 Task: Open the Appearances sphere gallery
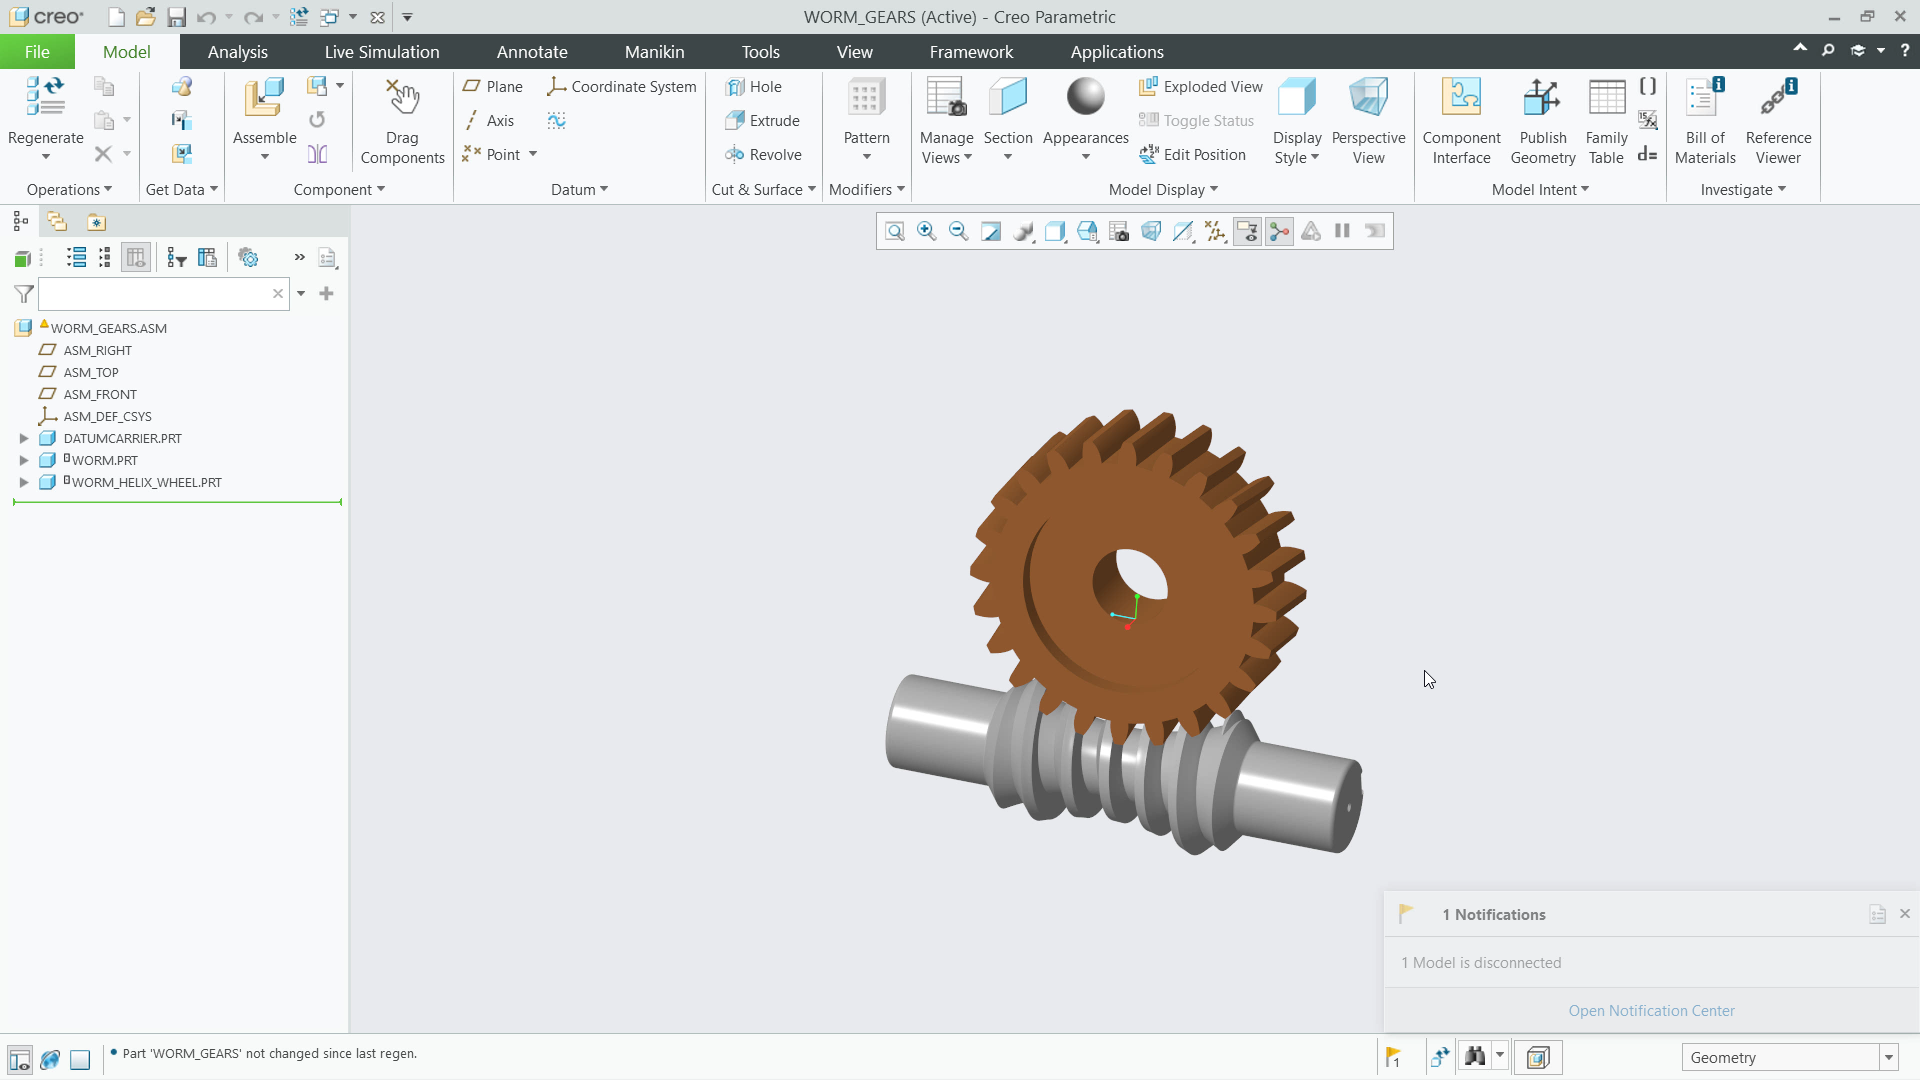(x=1085, y=97)
